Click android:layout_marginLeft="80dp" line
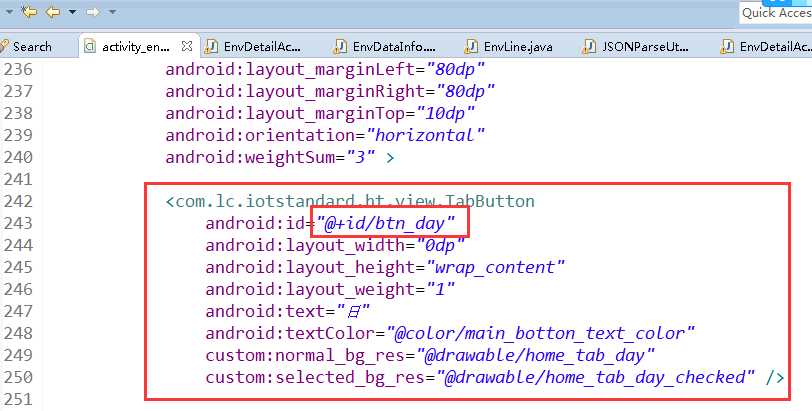This screenshot has width=812, height=411. 325,69
